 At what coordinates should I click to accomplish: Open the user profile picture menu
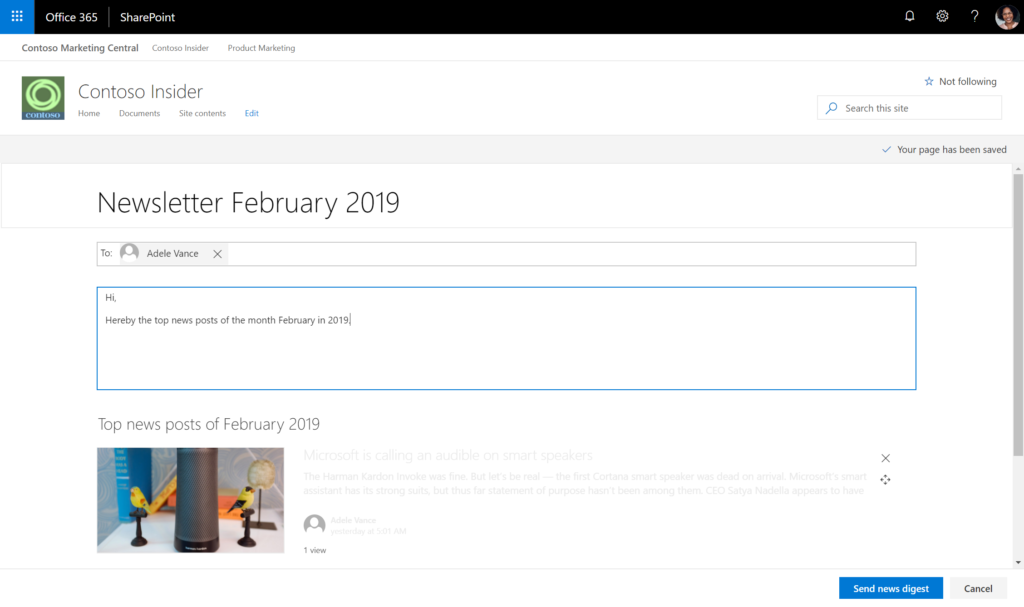1007,16
